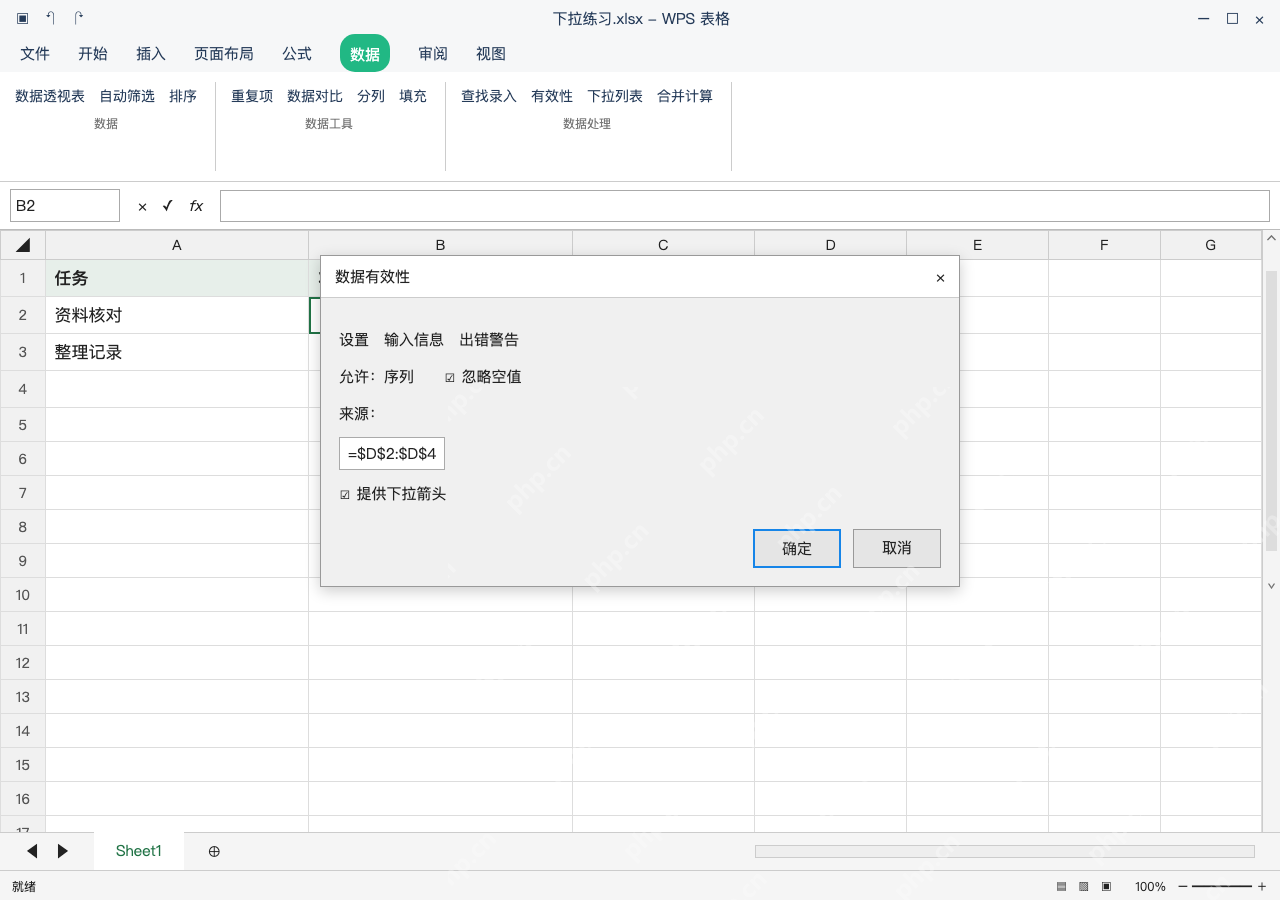Screen dimensions: 1280x900
Task: Click the vertical scrollbar down arrow
Action: (1272, 586)
